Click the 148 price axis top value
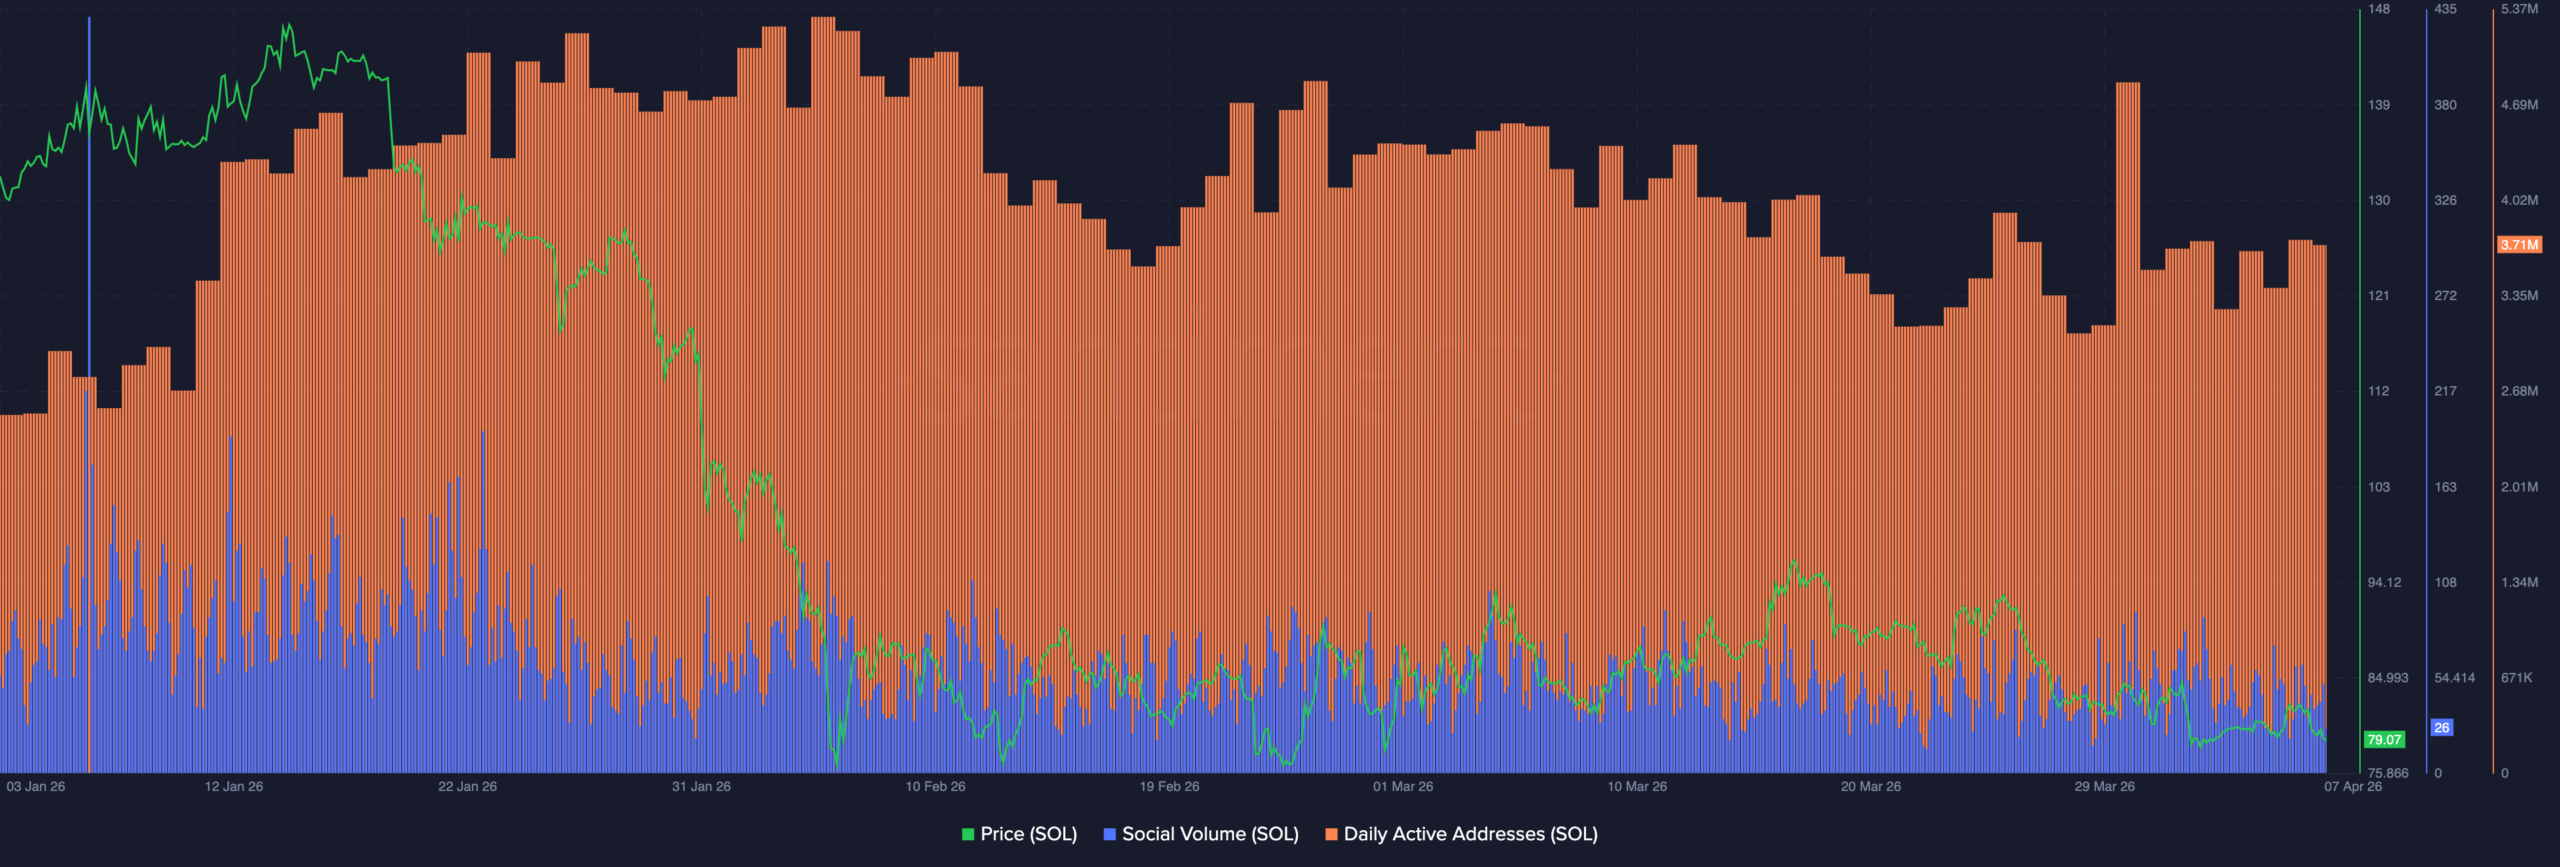Viewport: 2560px width, 867px height. click(2379, 9)
